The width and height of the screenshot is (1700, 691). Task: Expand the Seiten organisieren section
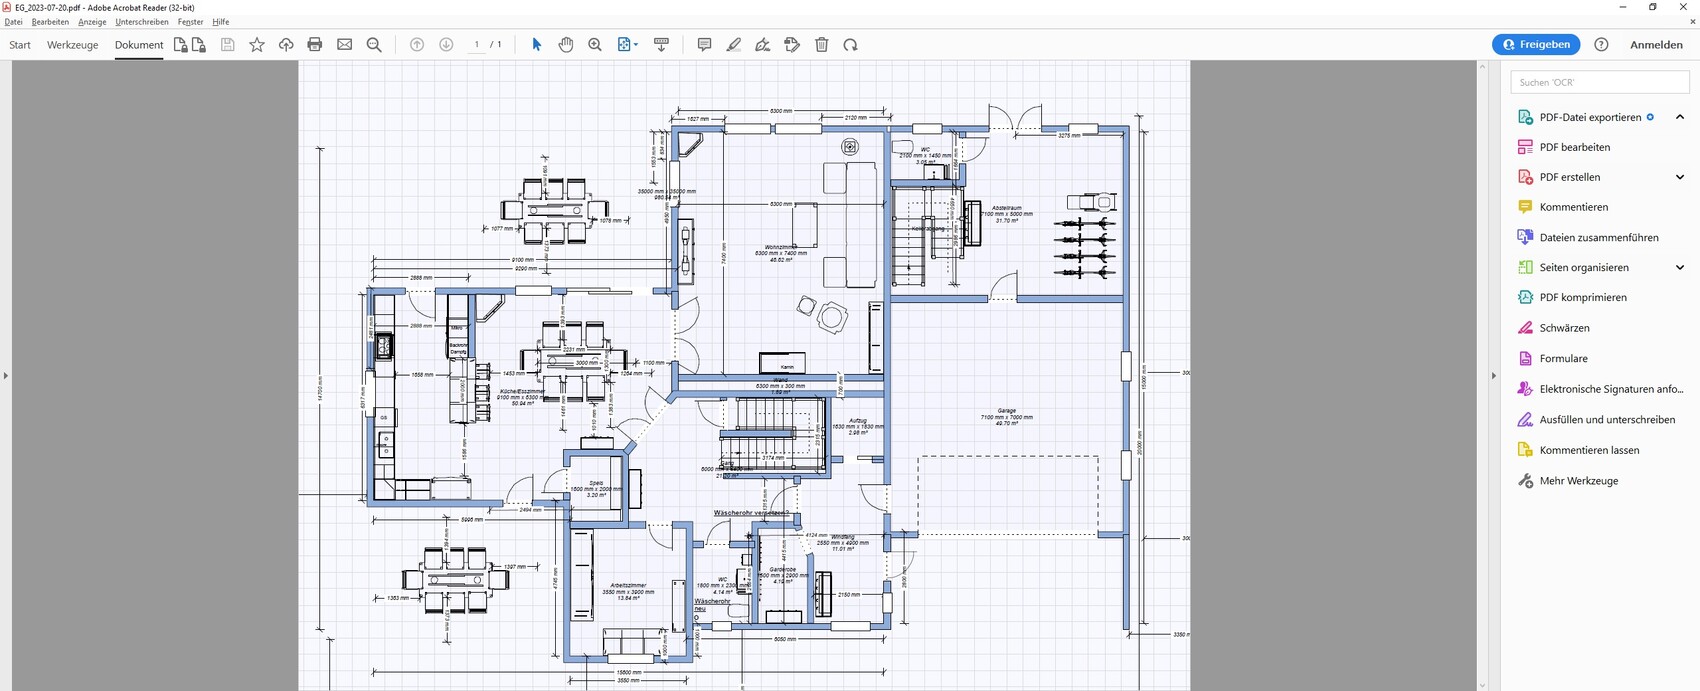1680,267
